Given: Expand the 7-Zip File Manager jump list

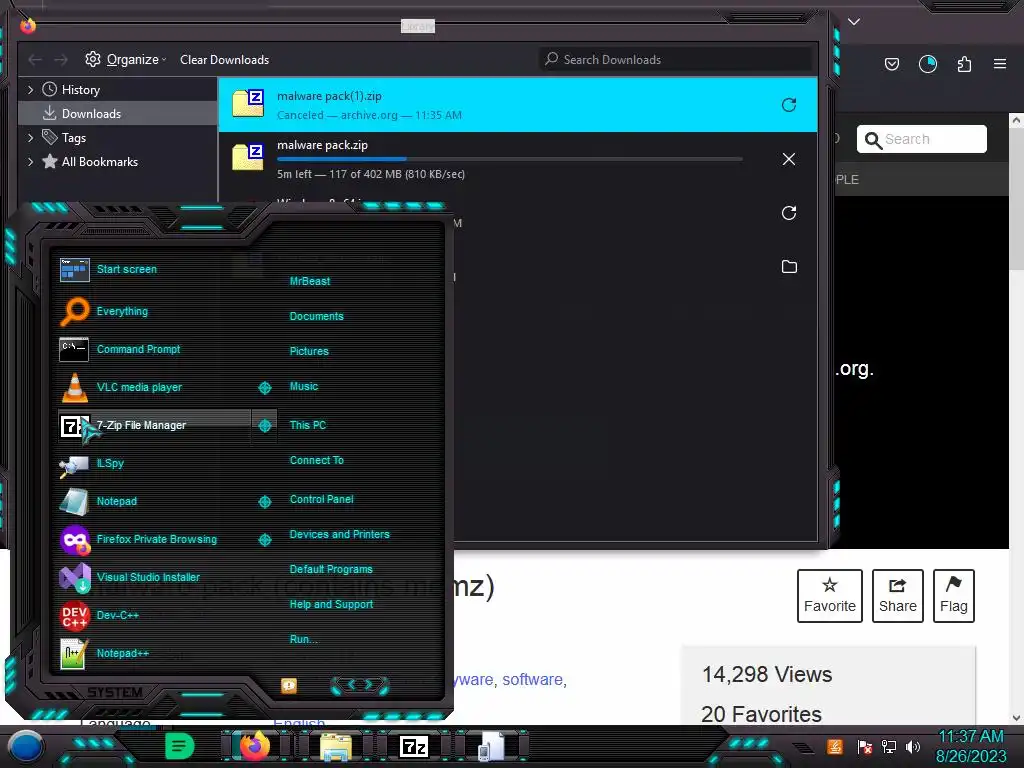Looking at the screenshot, I should tap(264, 426).
